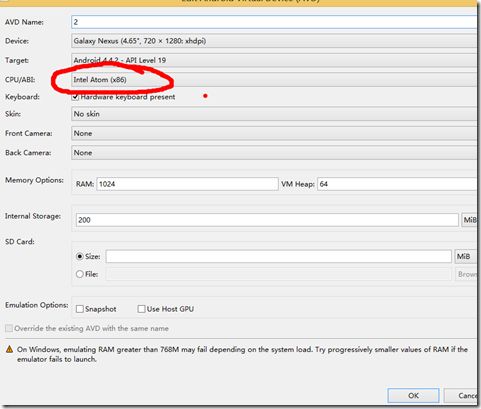Open the Internal Storage MiB unit dropdown
481x409 pixels.
click(469, 220)
